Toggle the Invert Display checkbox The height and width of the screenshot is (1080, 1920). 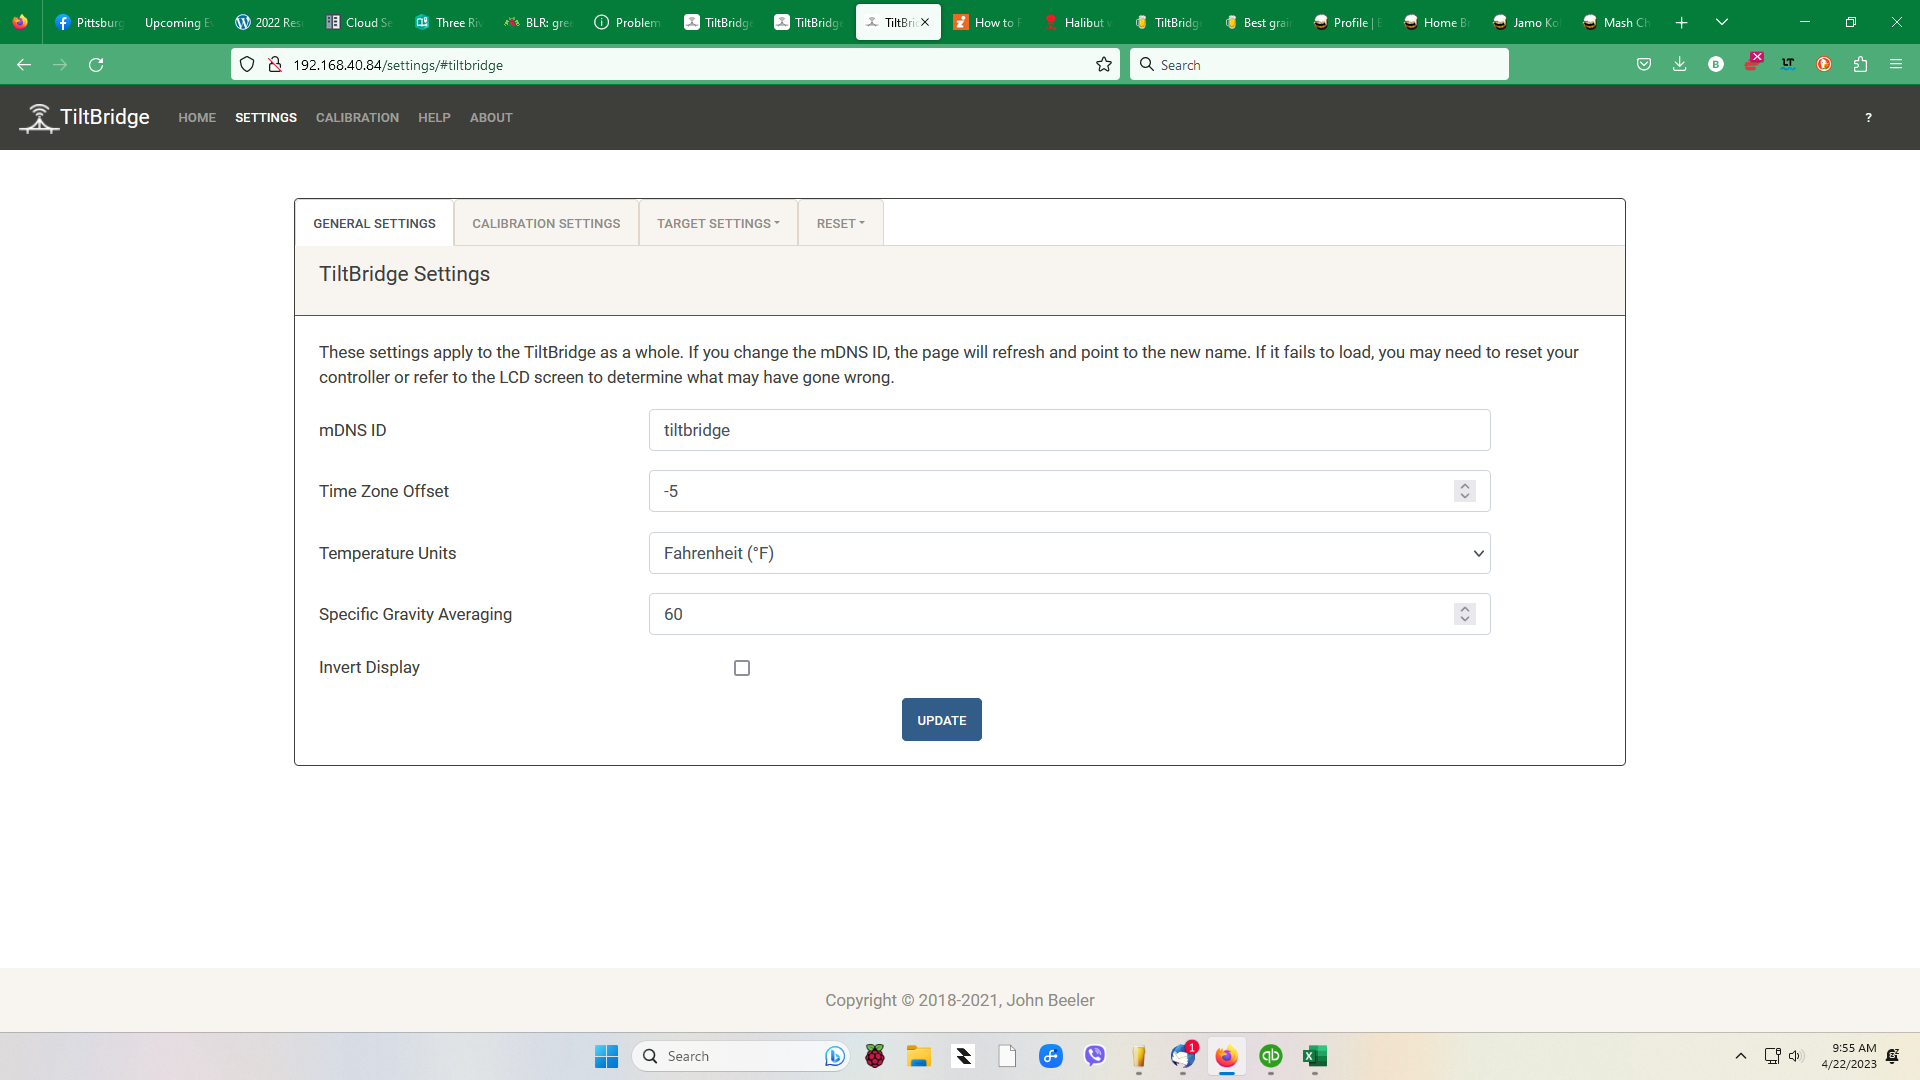[x=742, y=668]
